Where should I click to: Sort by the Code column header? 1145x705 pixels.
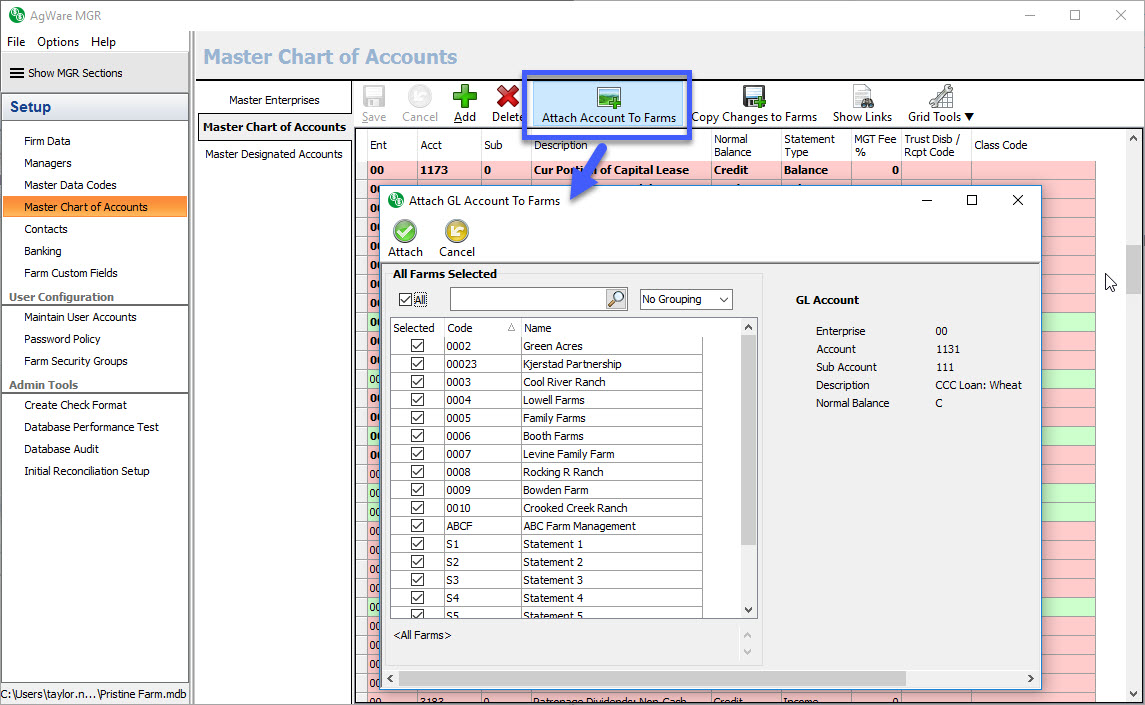pyautogui.click(x=480, y=328)
